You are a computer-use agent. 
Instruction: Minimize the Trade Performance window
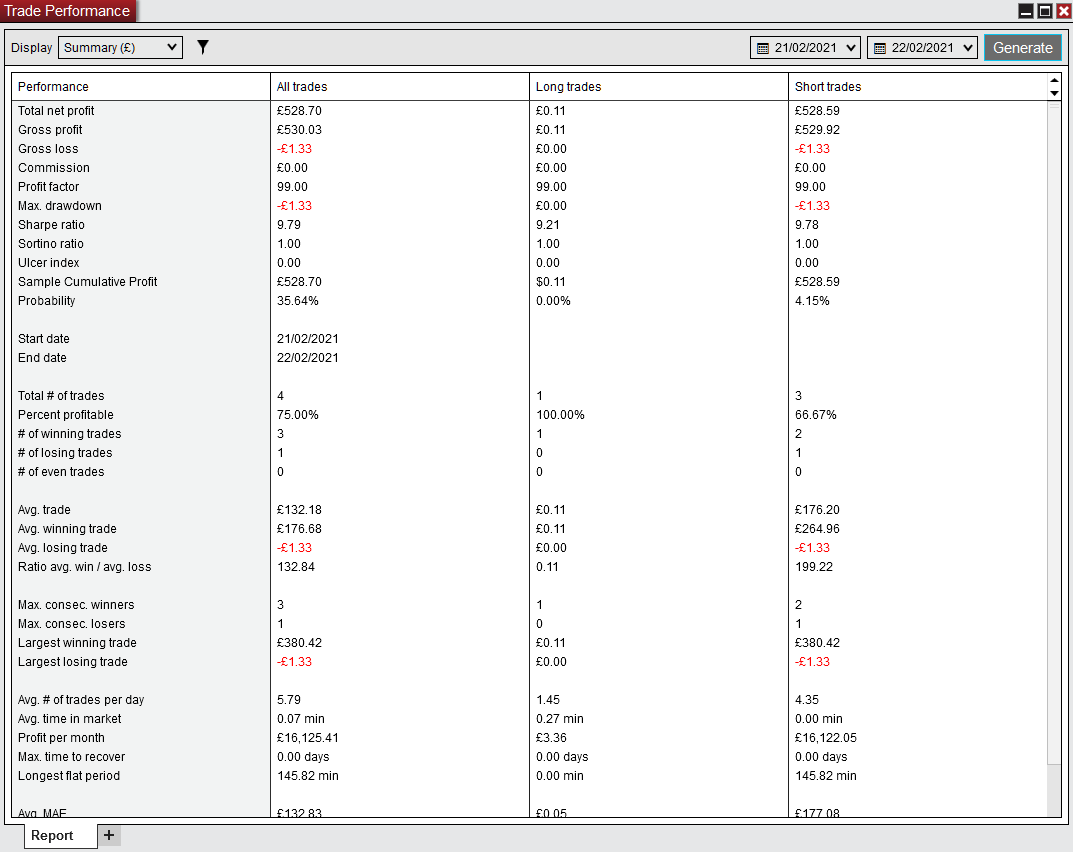(1026, 11)
